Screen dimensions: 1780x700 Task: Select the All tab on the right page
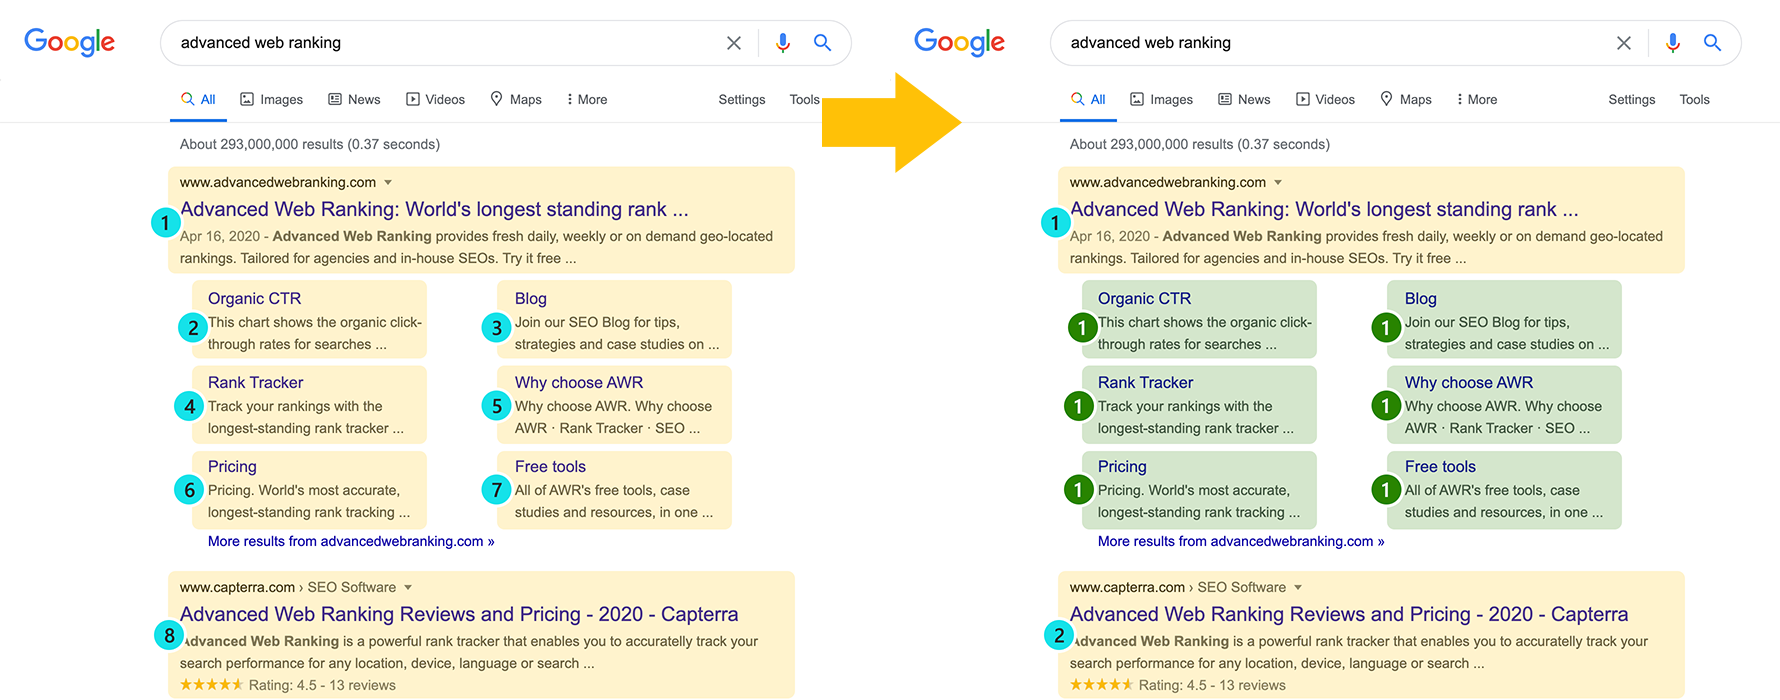[x=1088, y=99]
